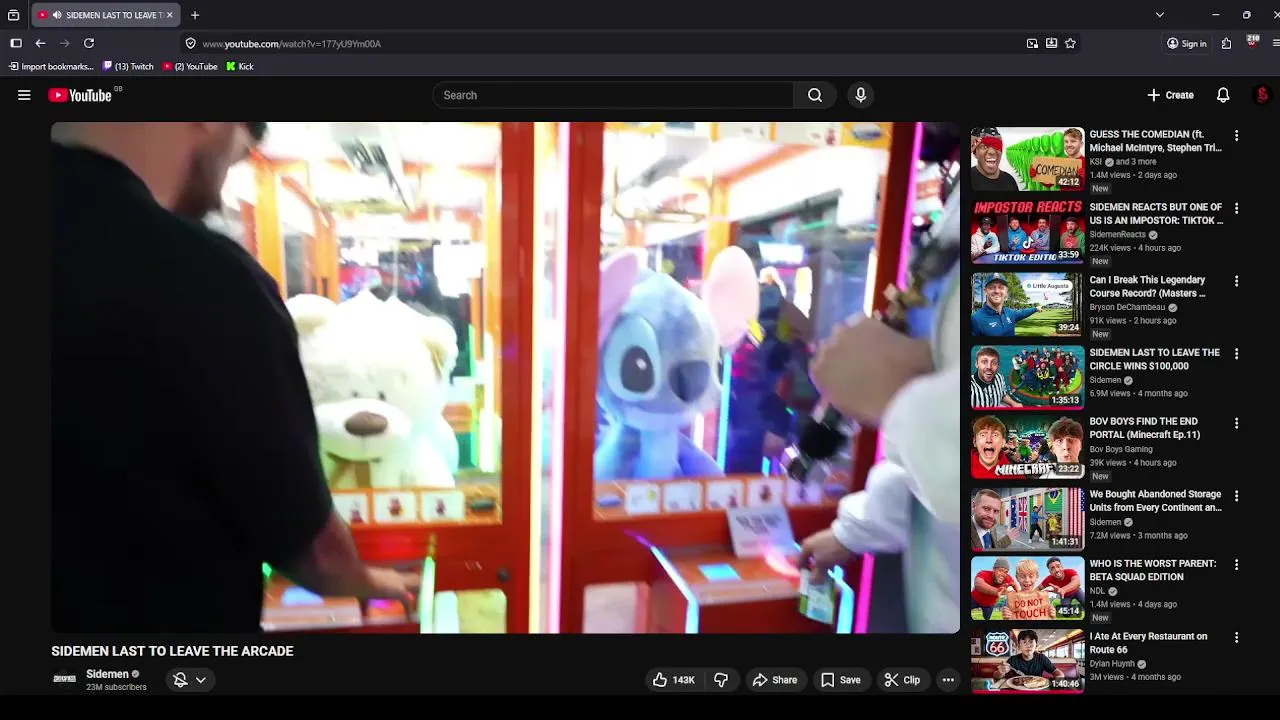Viewport: 1280px width, 720px height.
Task: Open options menu for Guess The Comedian
Action: (x=1236, y=135)
